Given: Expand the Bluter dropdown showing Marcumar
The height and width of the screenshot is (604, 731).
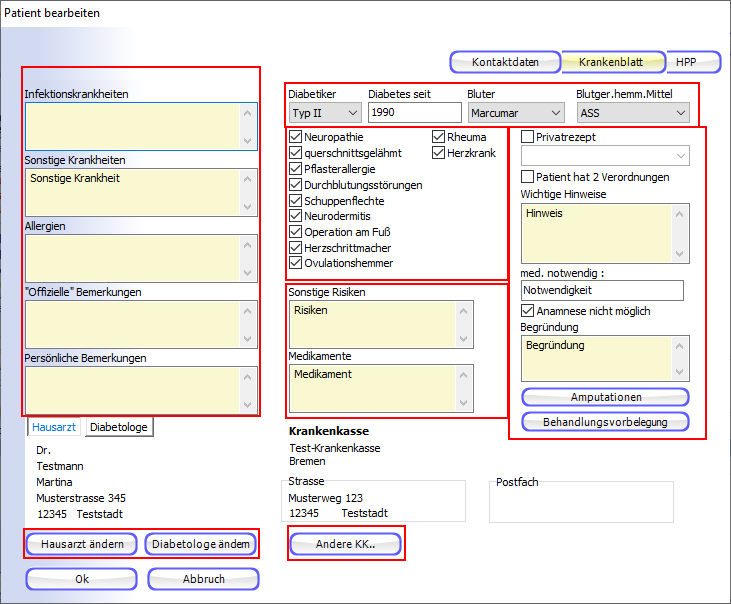Looking at the screenshot, I should 515,113.
